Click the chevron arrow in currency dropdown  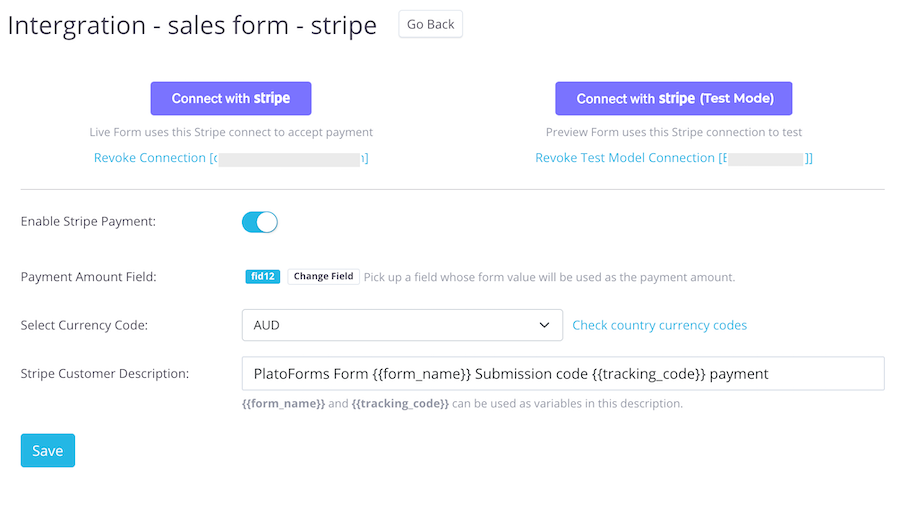[x=544, y=325]
